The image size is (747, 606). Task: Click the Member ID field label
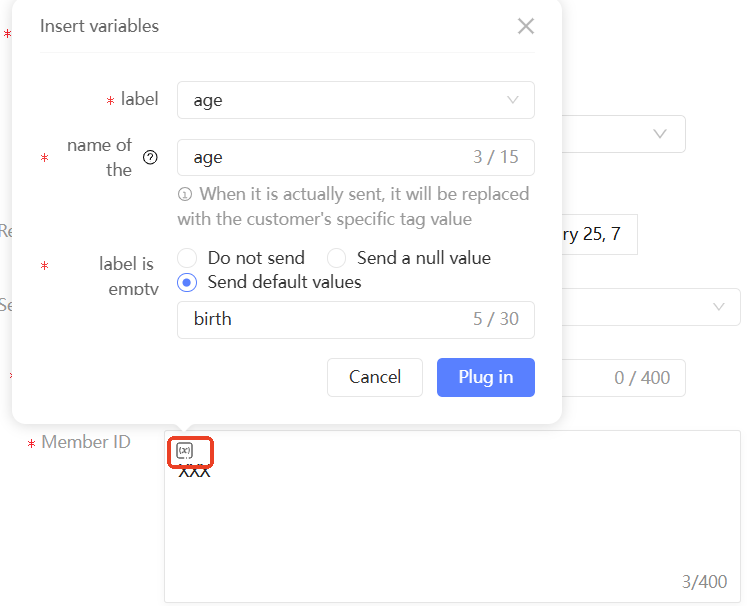[86, 442]
